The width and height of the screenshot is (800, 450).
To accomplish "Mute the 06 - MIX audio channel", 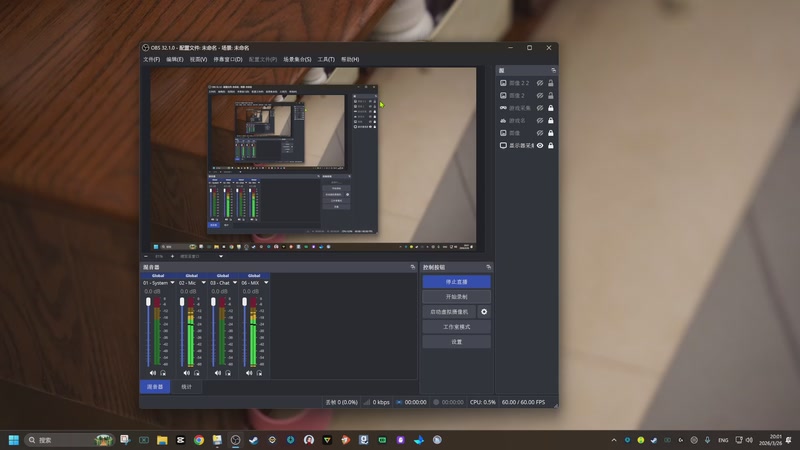I will (249, 373).
